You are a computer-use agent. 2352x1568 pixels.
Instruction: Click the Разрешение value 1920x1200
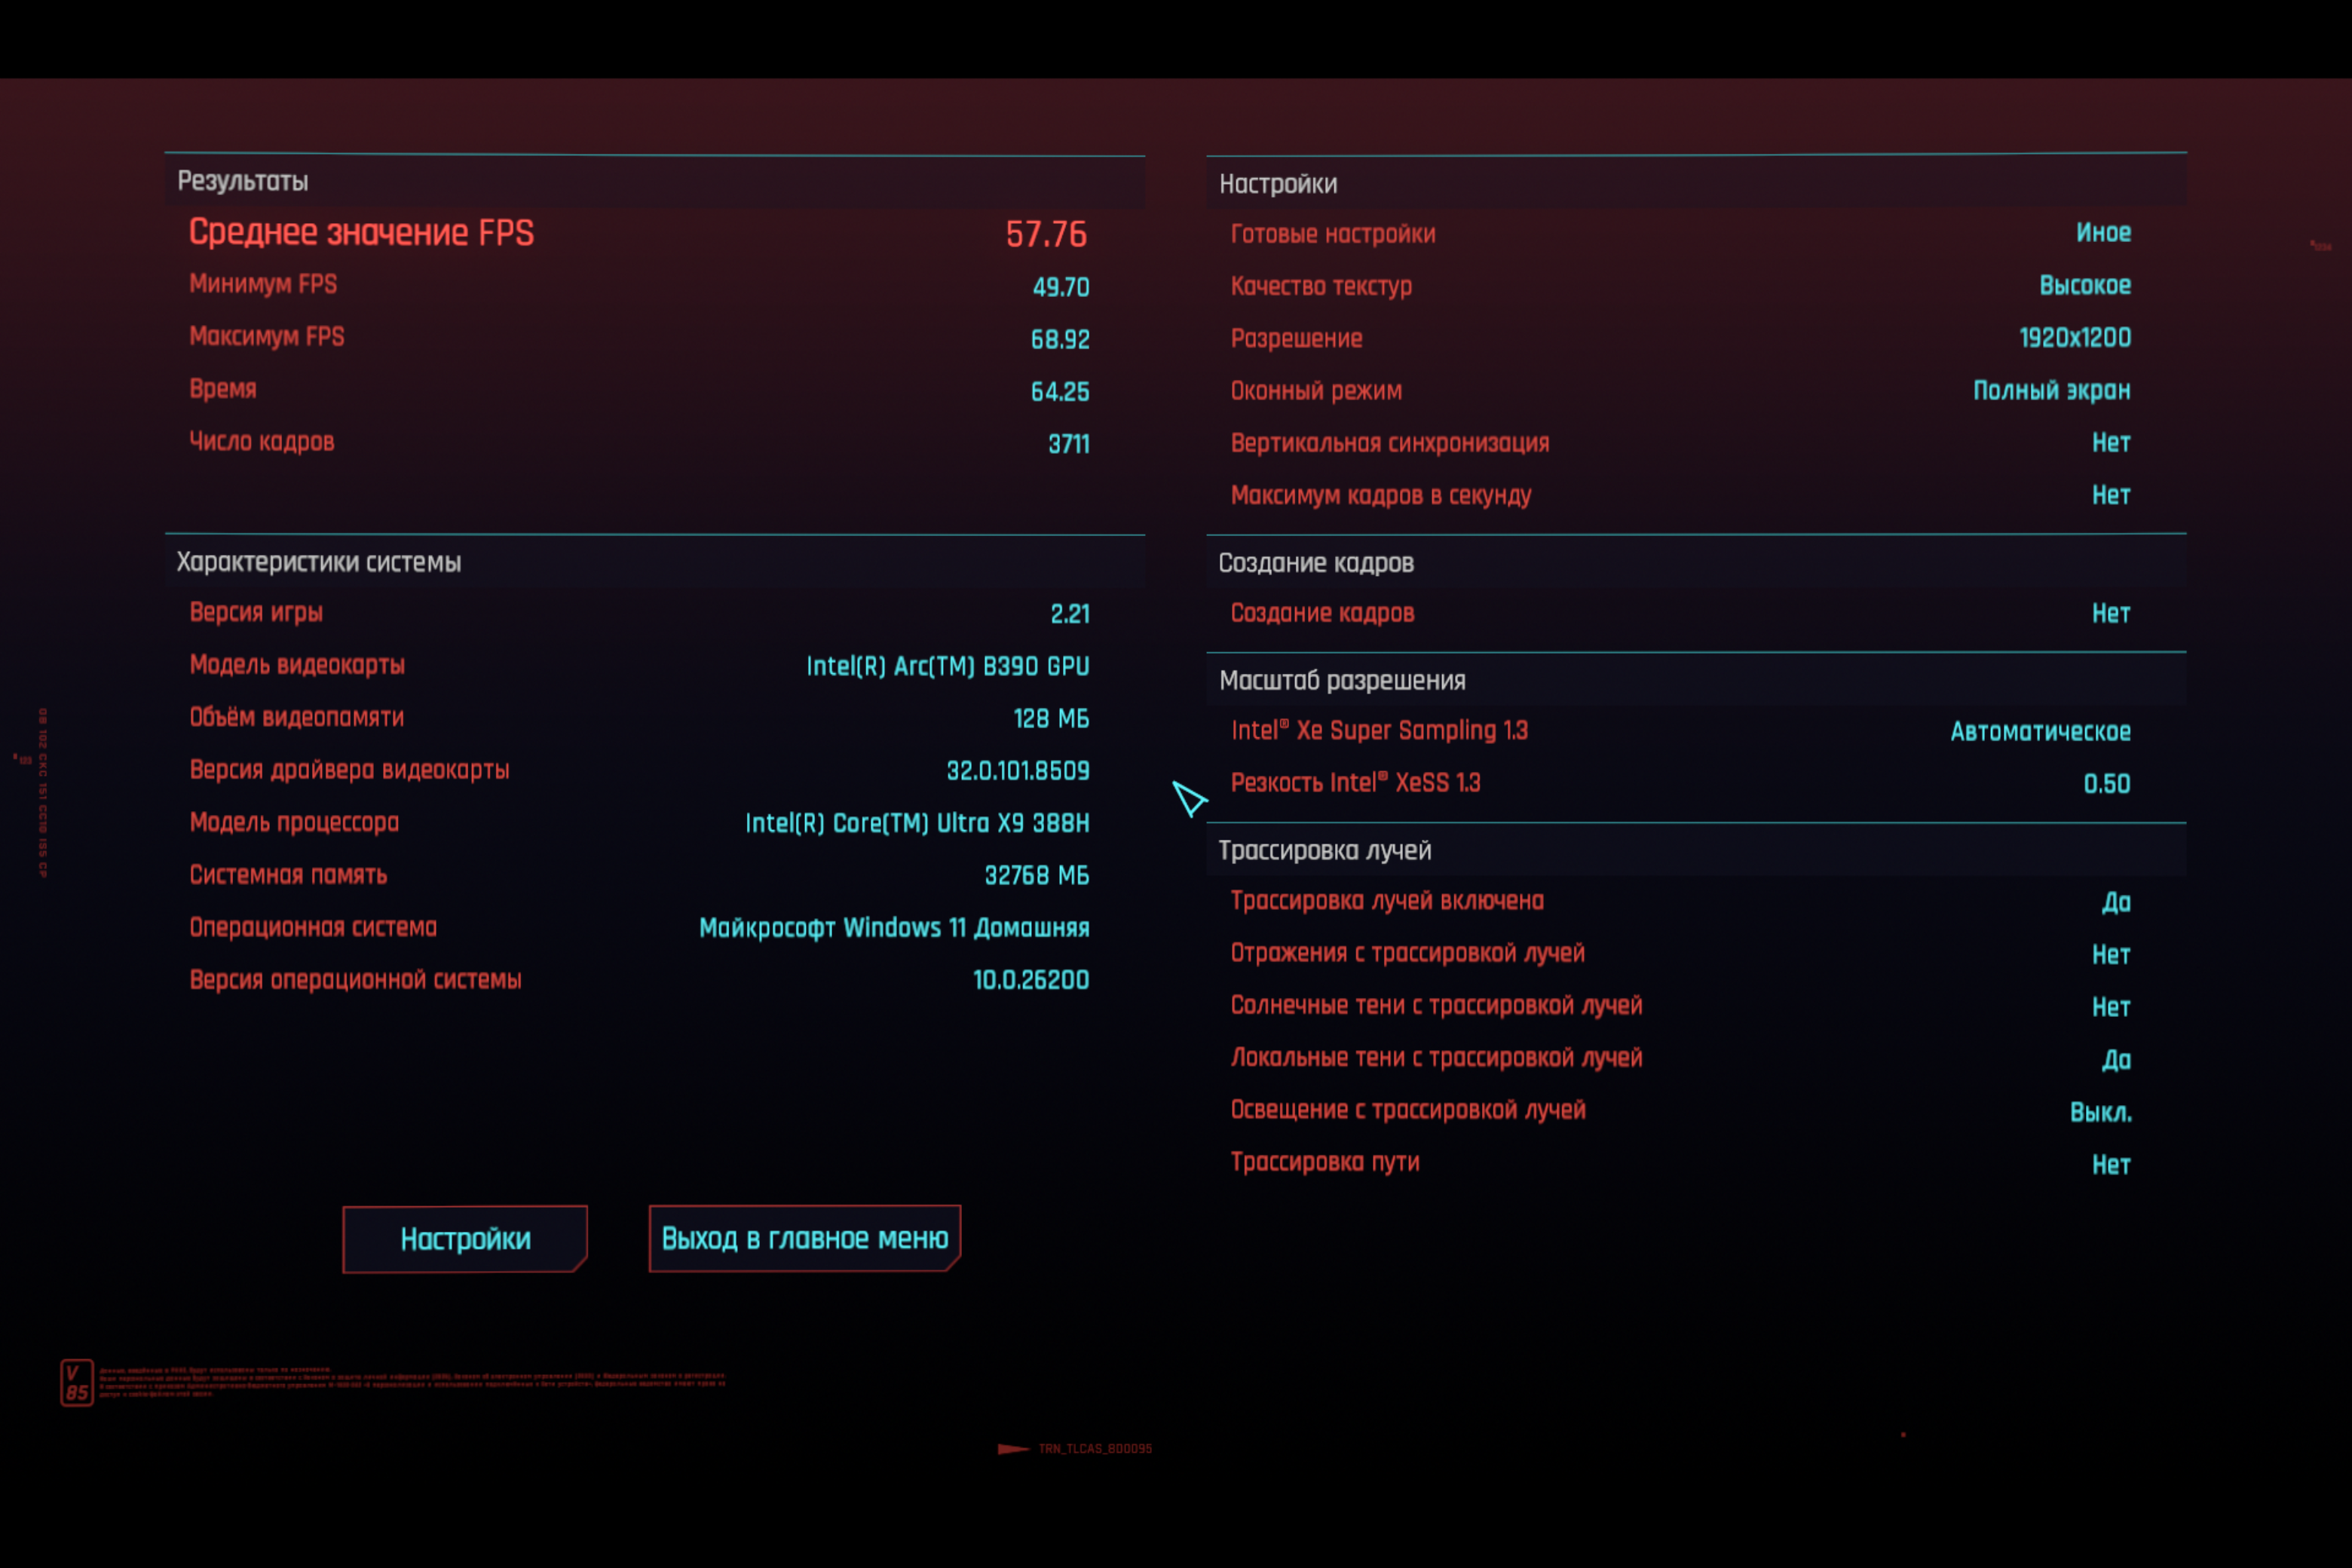click(x=2075, y=338)
